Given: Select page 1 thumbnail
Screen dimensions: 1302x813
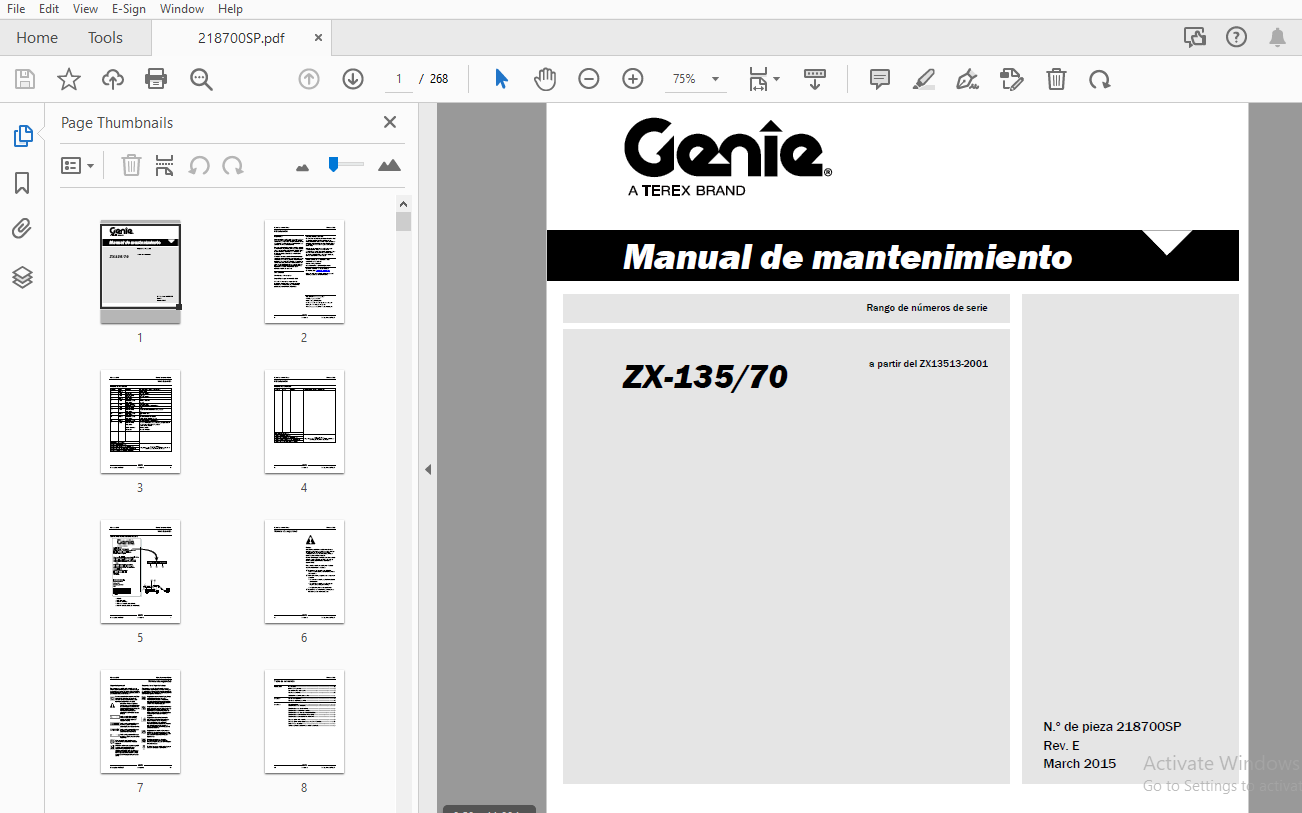Looking at the screenshot, I should click(x=140, y=272).
